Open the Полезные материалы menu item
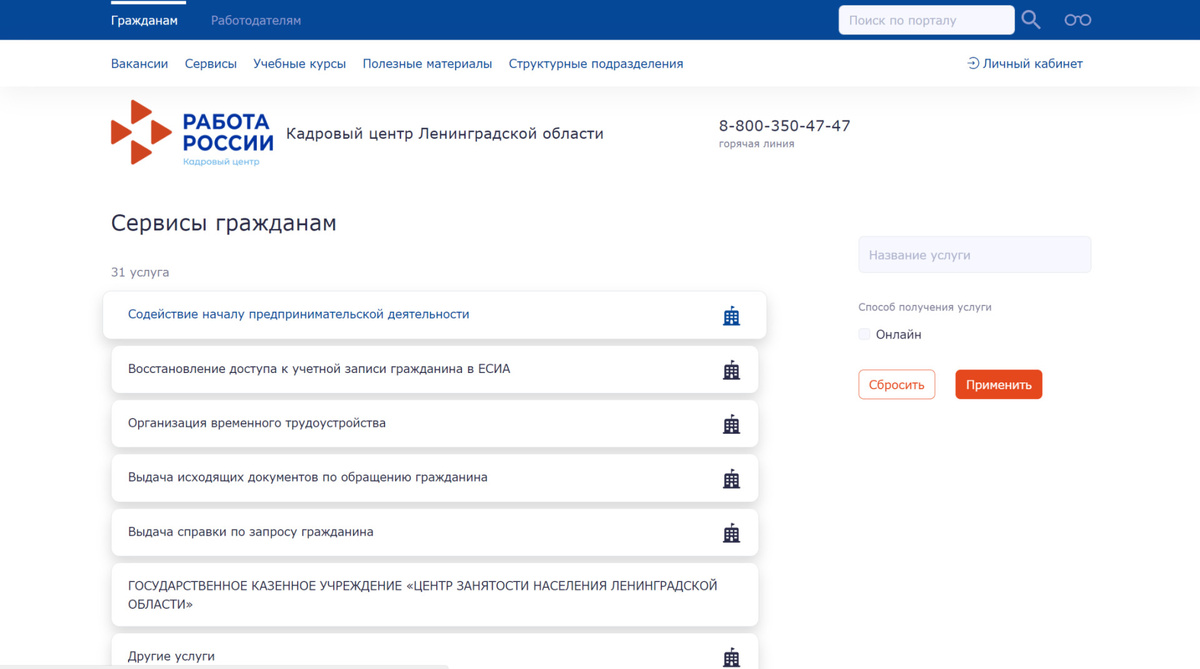 [x=427, y=63]
